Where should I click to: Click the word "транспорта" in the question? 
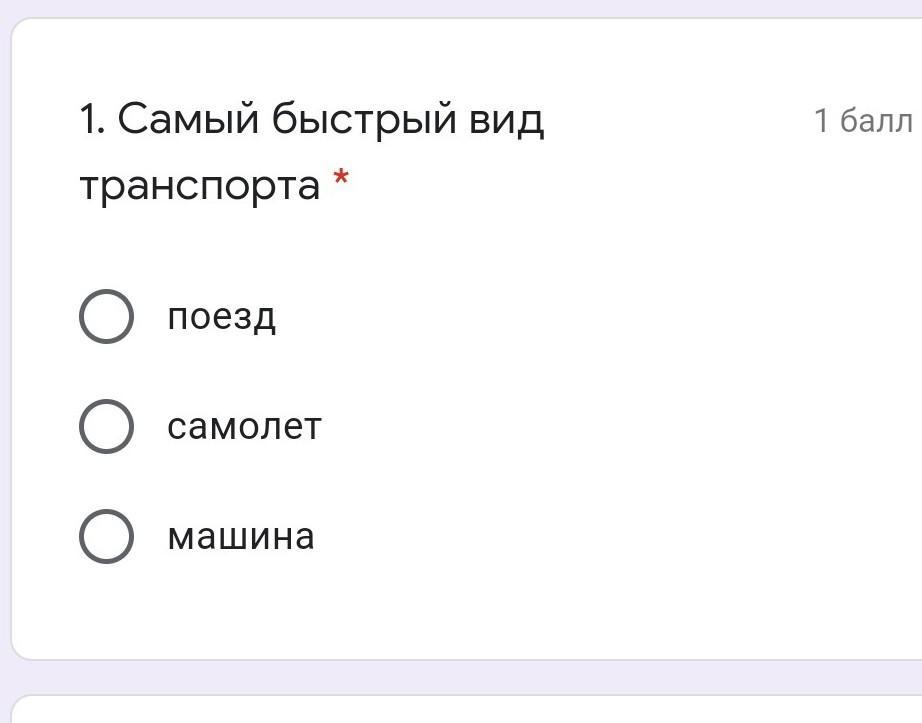tap(199, 186)
